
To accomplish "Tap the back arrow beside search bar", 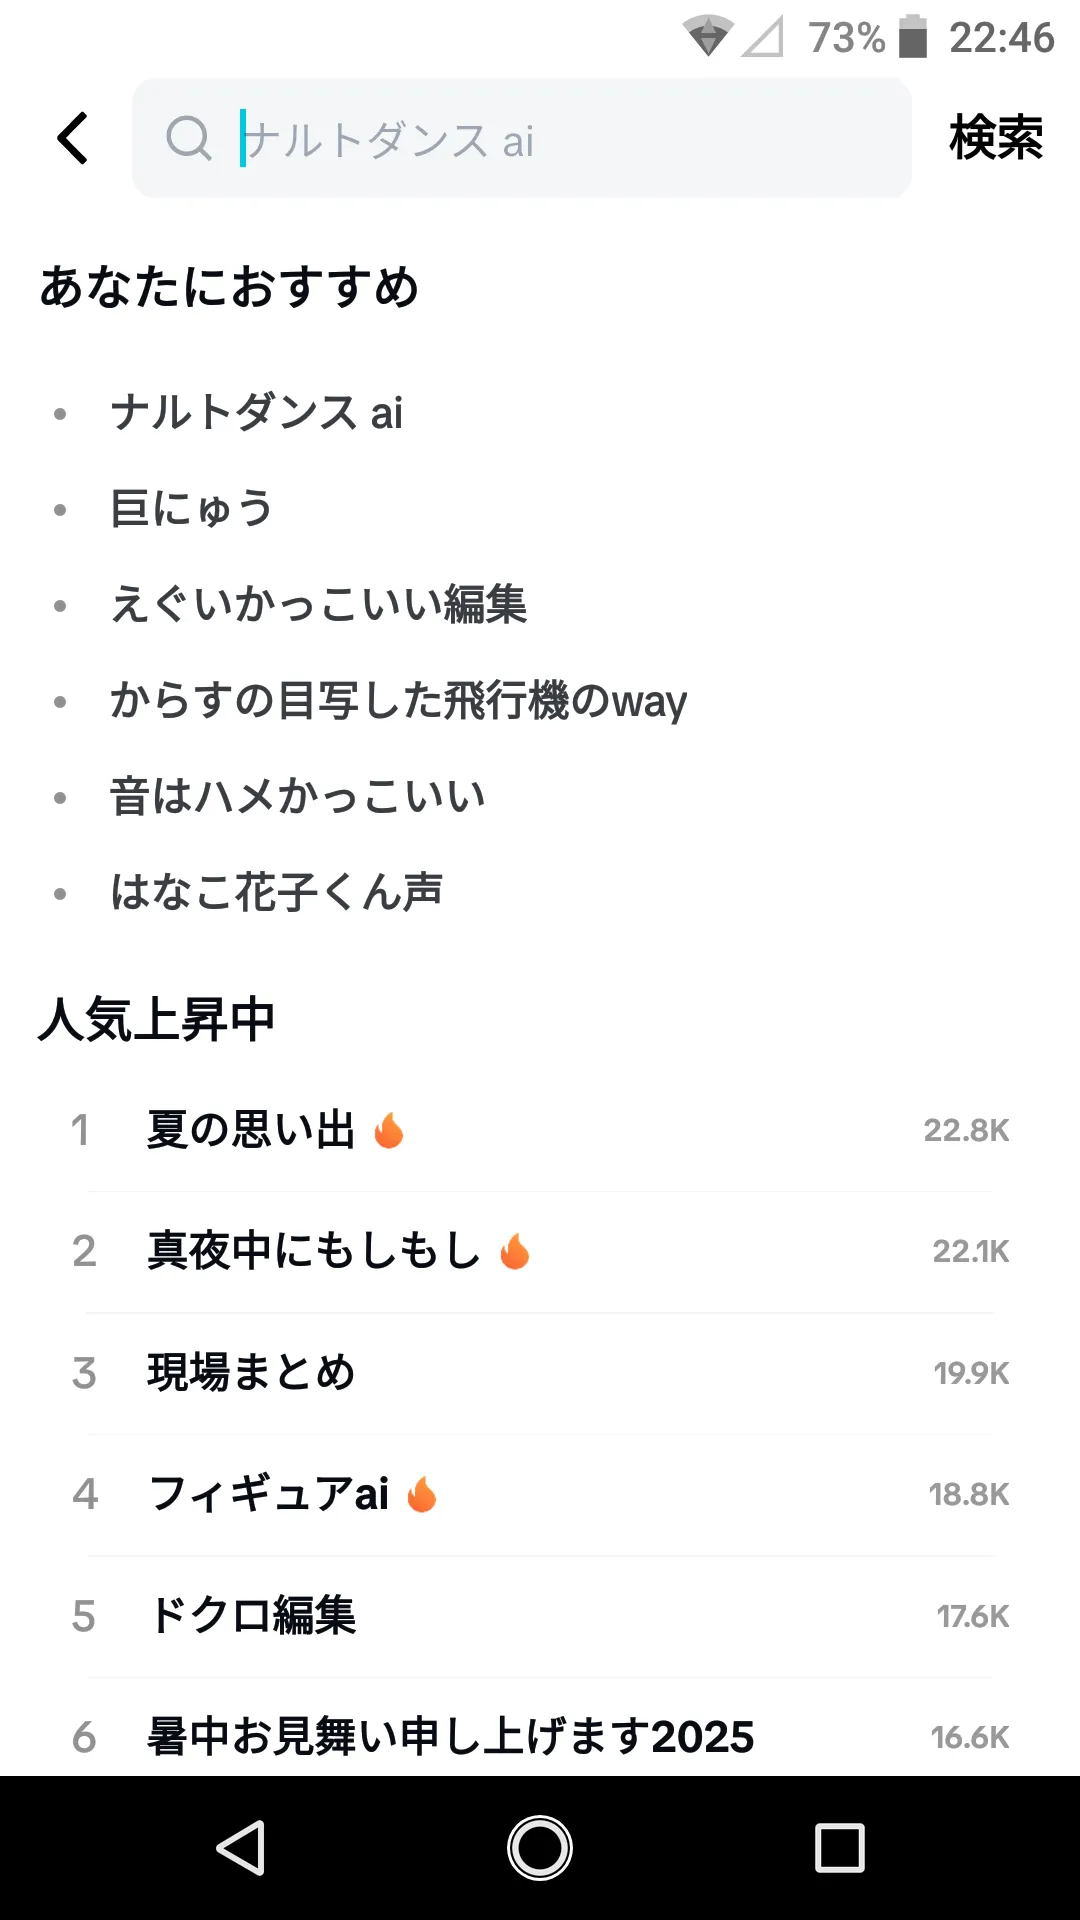I will 72,138.
